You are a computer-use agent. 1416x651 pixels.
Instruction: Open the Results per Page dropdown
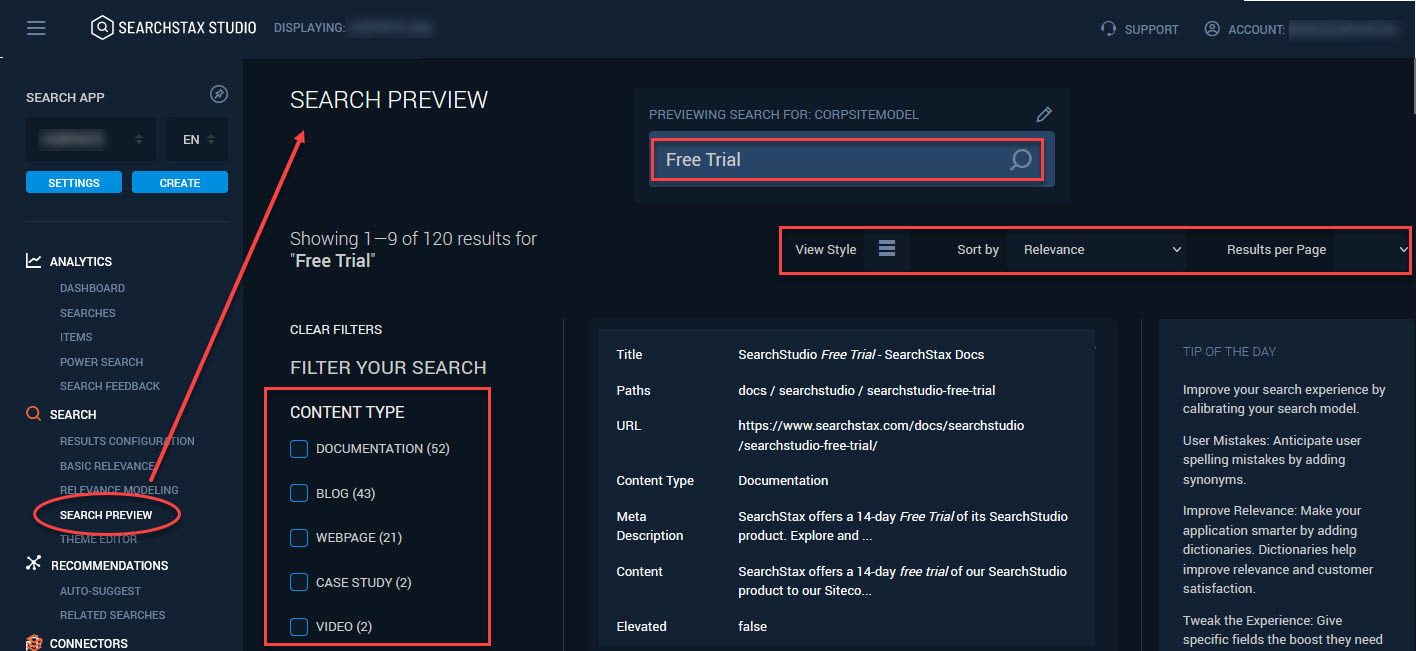(x=1372, y=250)
